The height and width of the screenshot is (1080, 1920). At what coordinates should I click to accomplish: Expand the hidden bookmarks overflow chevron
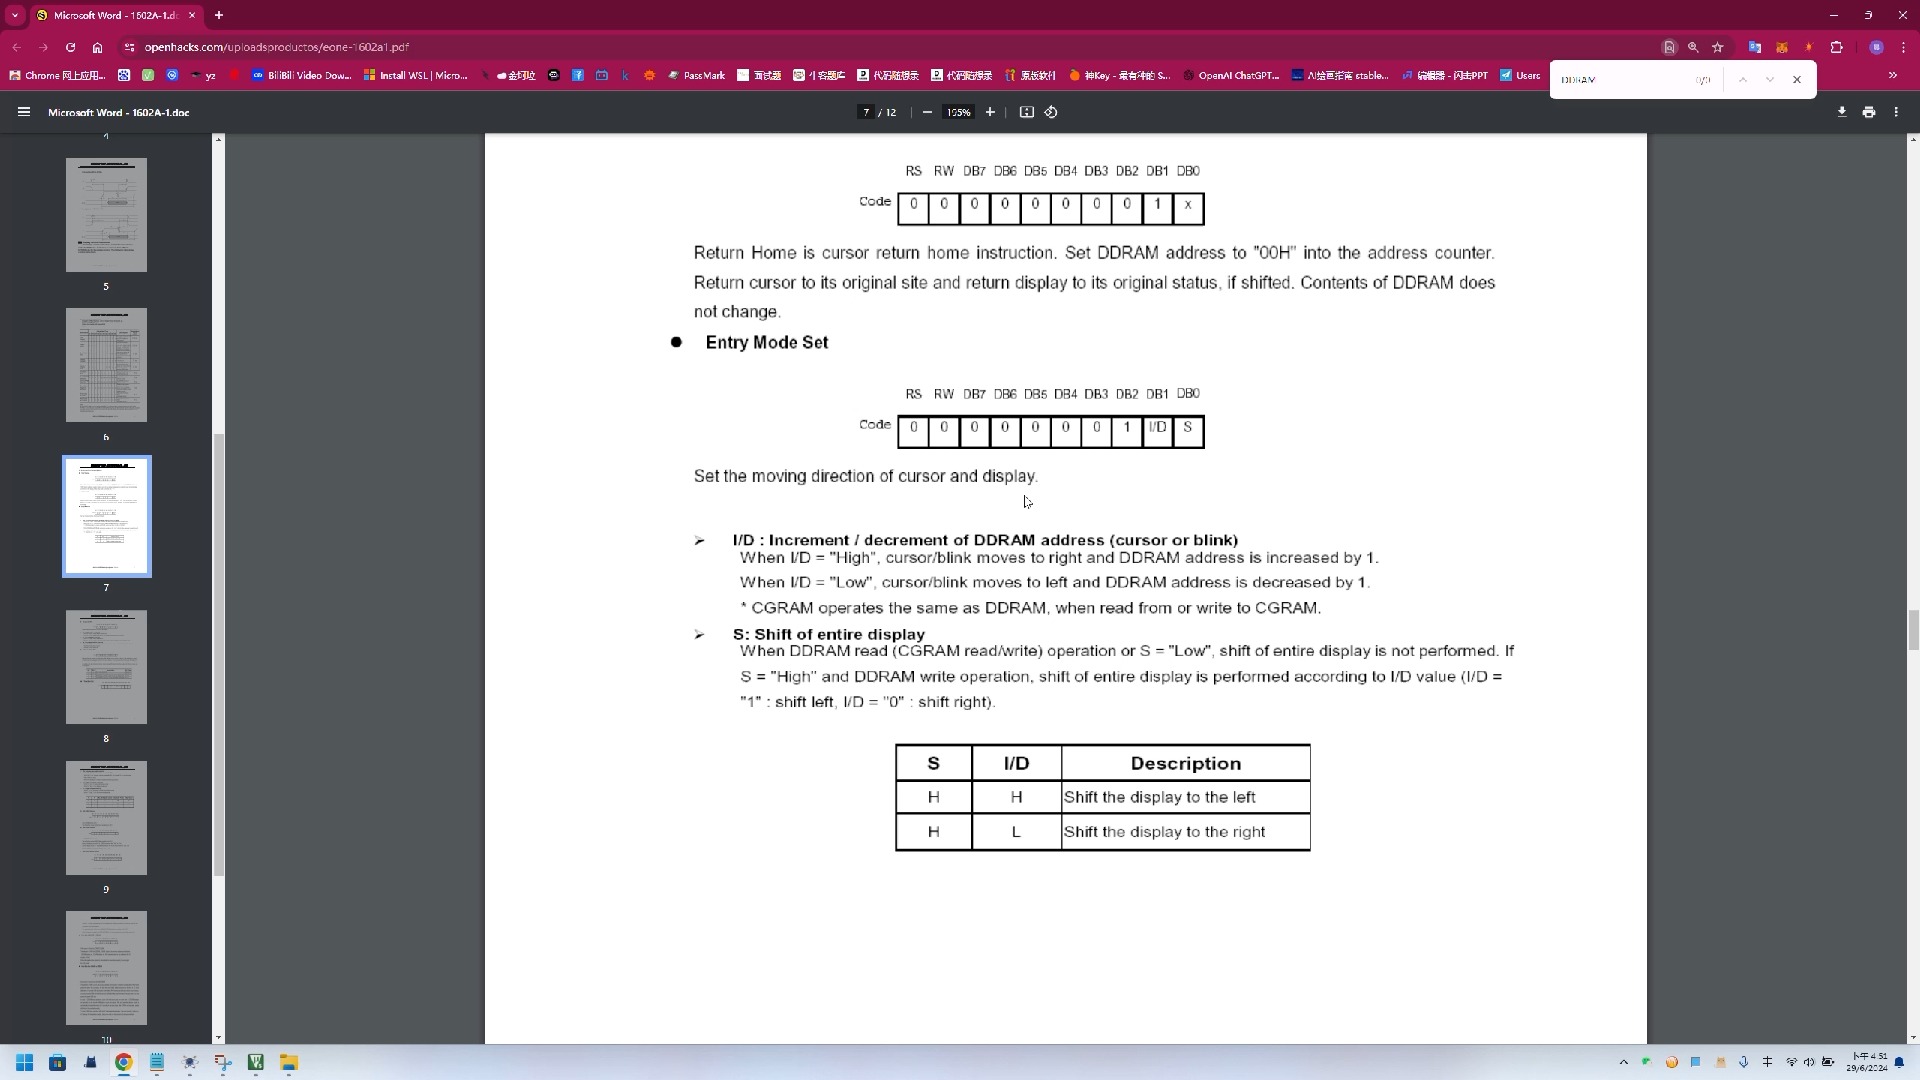coord(1892,75)
